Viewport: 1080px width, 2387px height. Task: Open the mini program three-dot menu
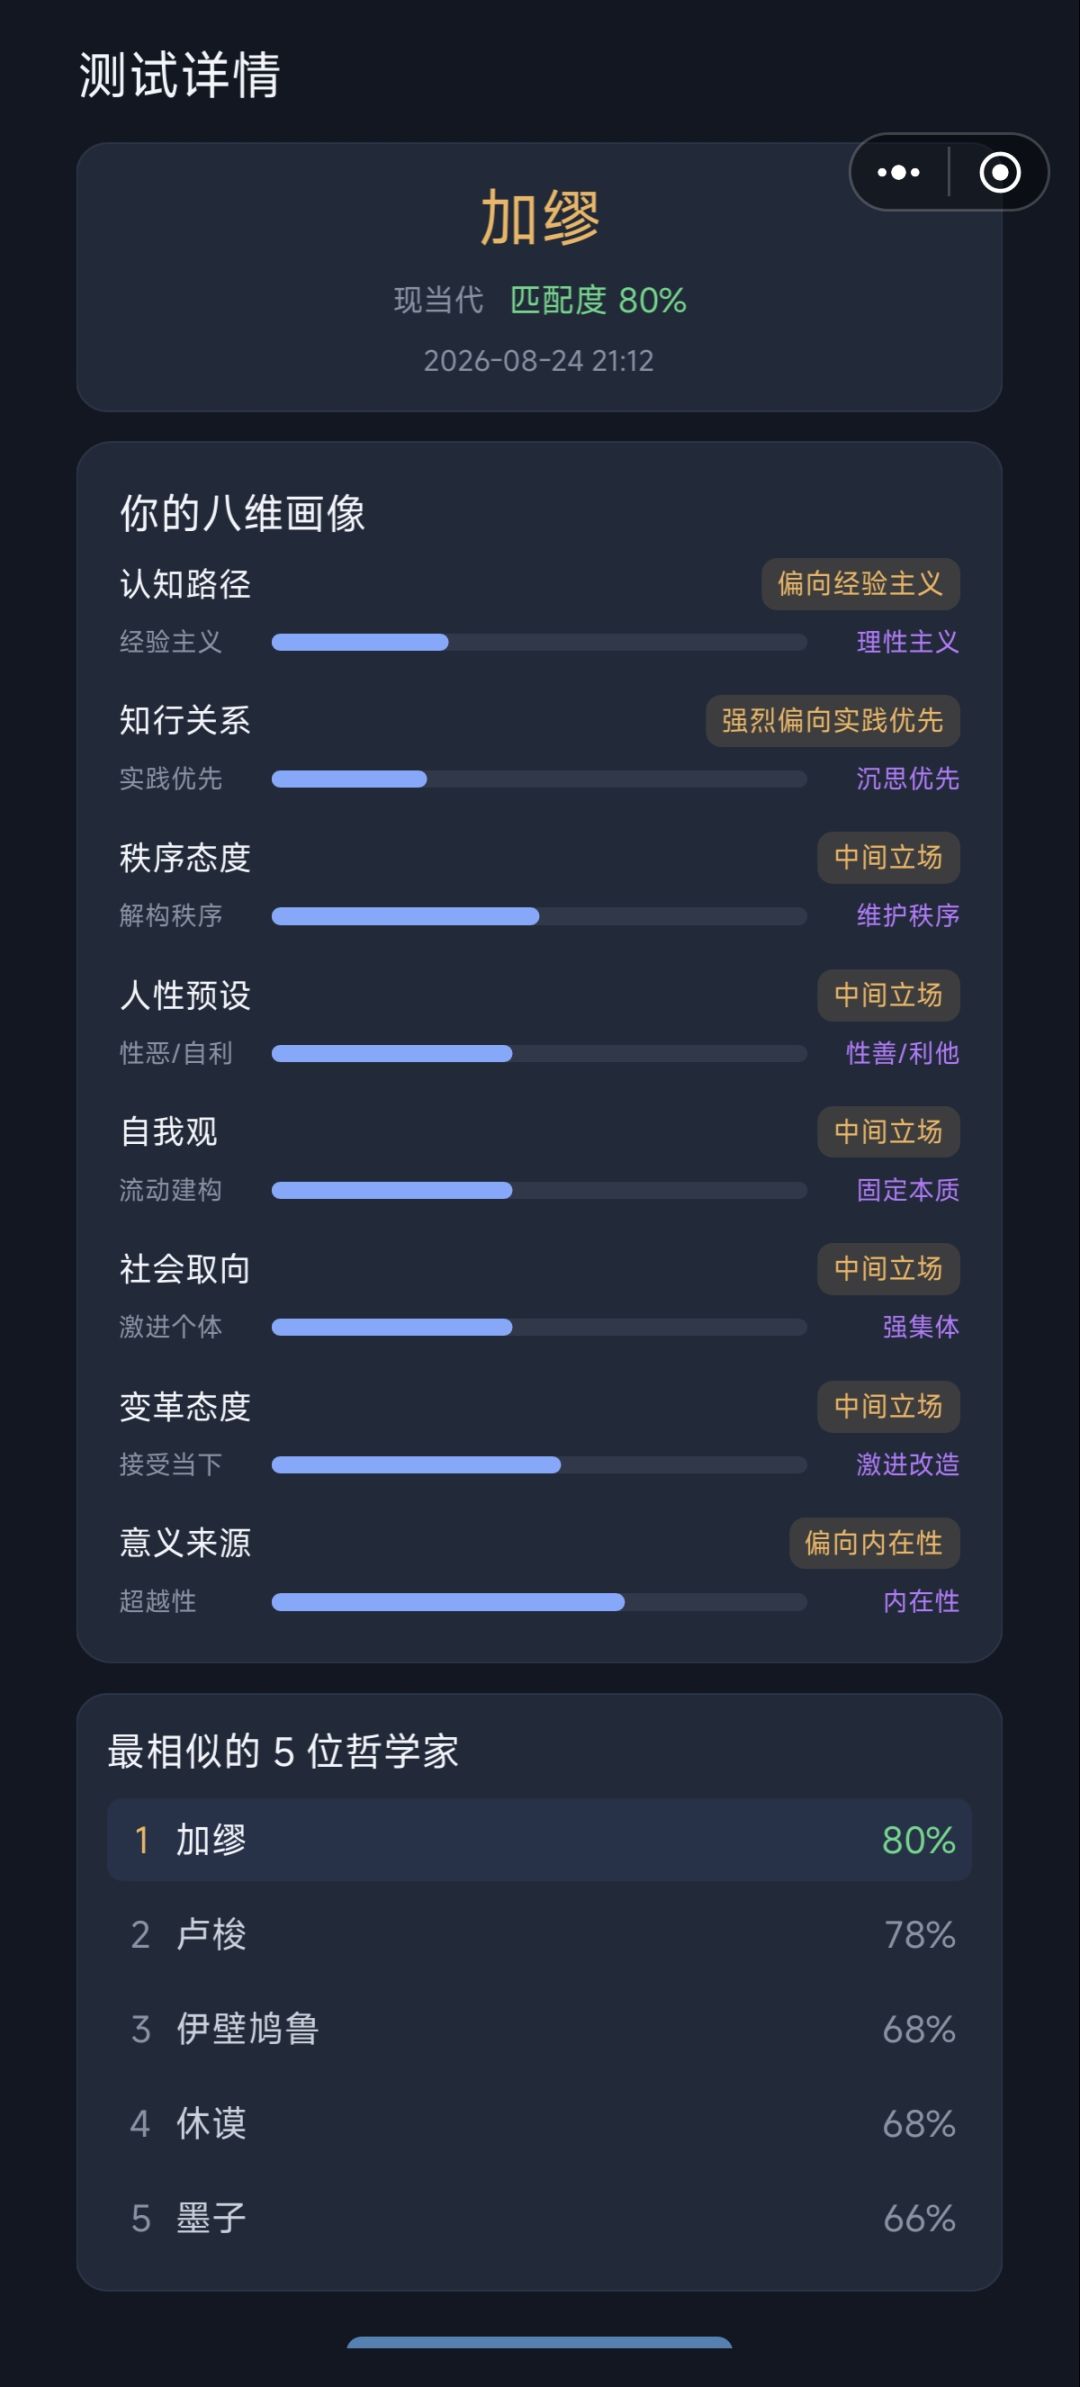click(x=898, y=172)
